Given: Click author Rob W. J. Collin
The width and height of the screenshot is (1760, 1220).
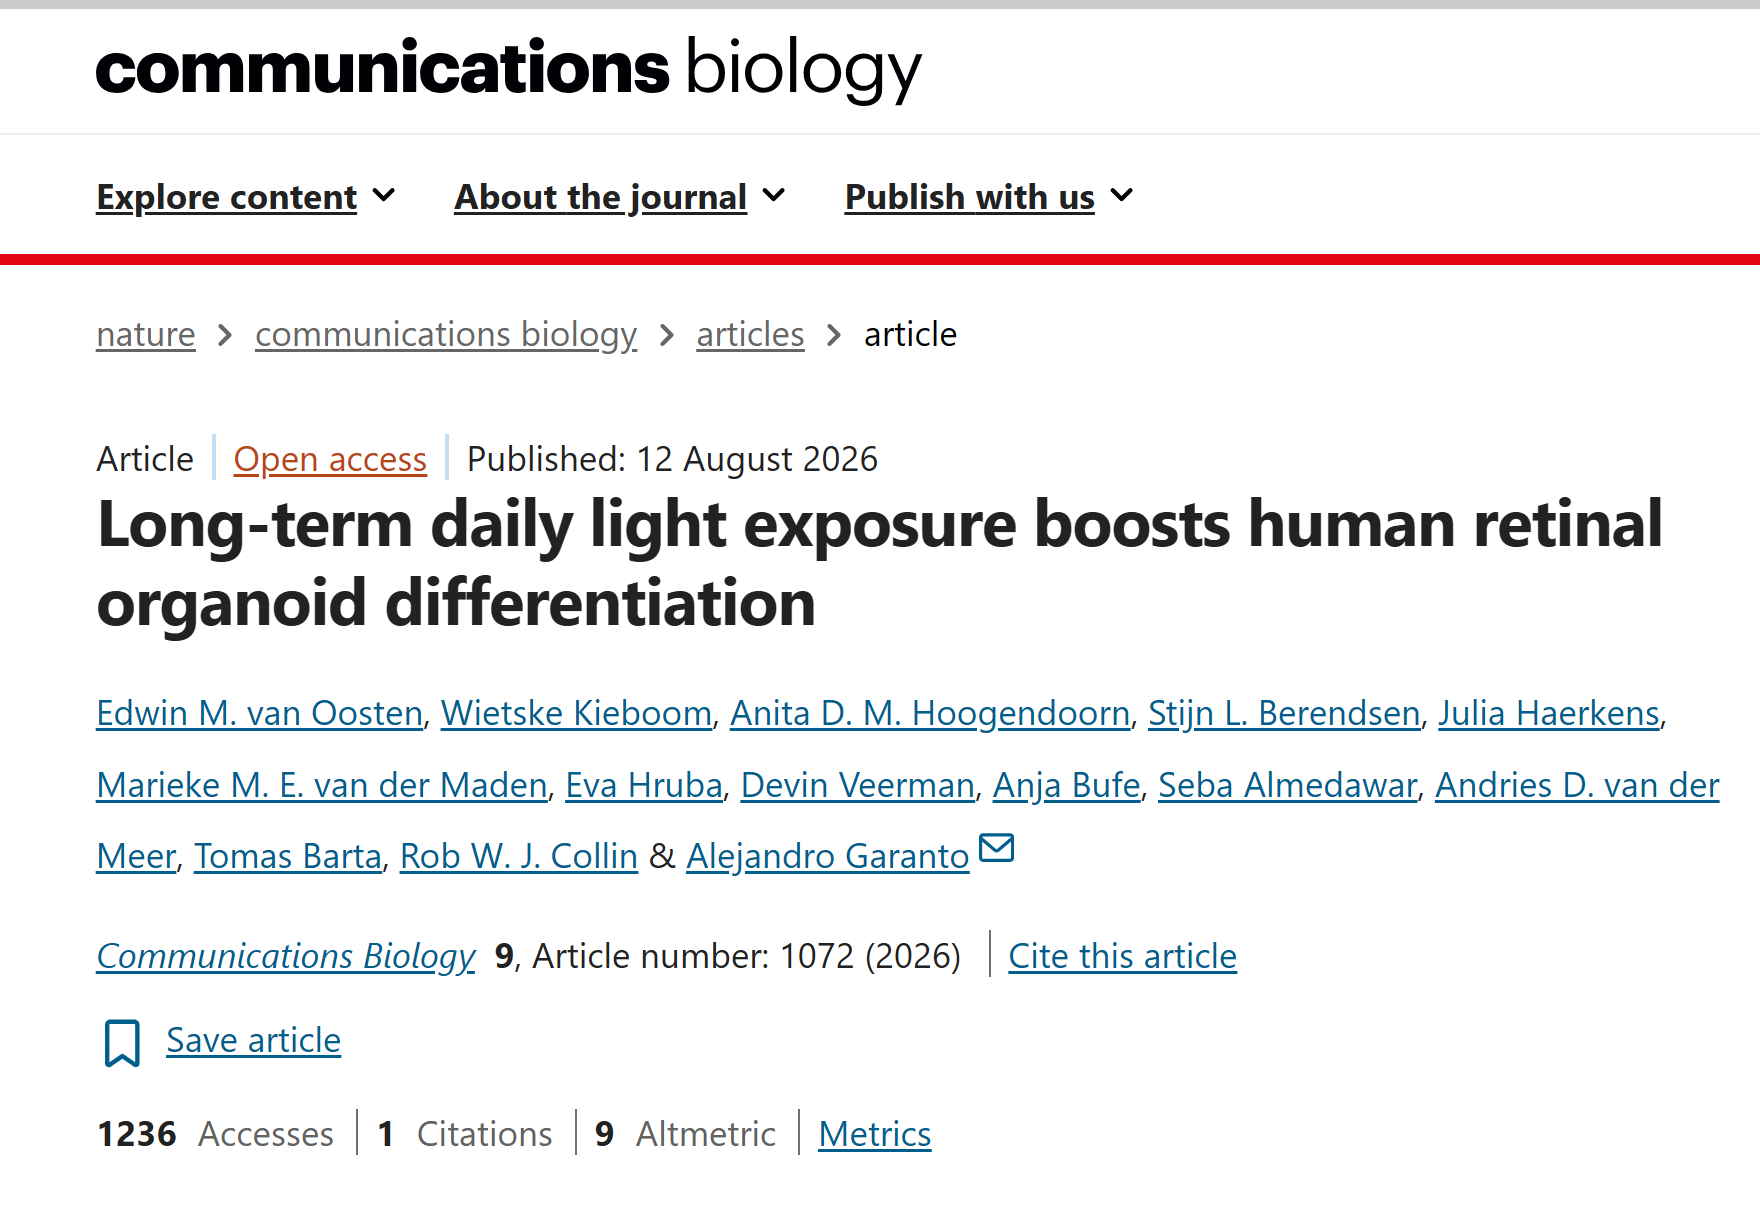Looking at the screenshot, I should [519, 856].
